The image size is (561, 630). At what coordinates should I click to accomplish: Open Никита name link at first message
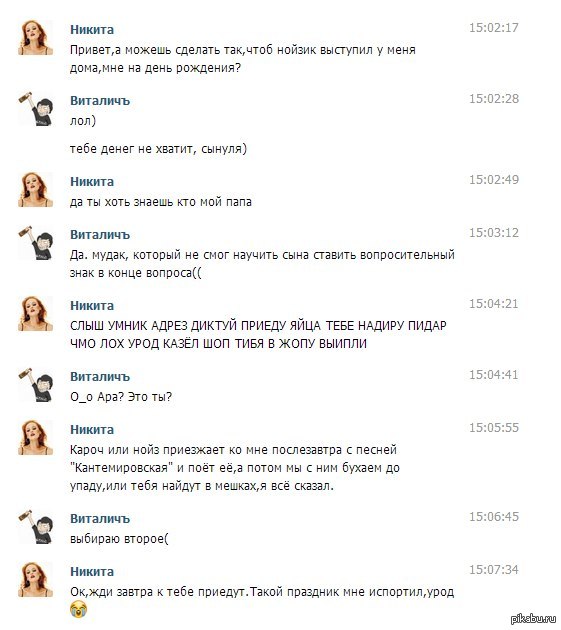[92, 30]
